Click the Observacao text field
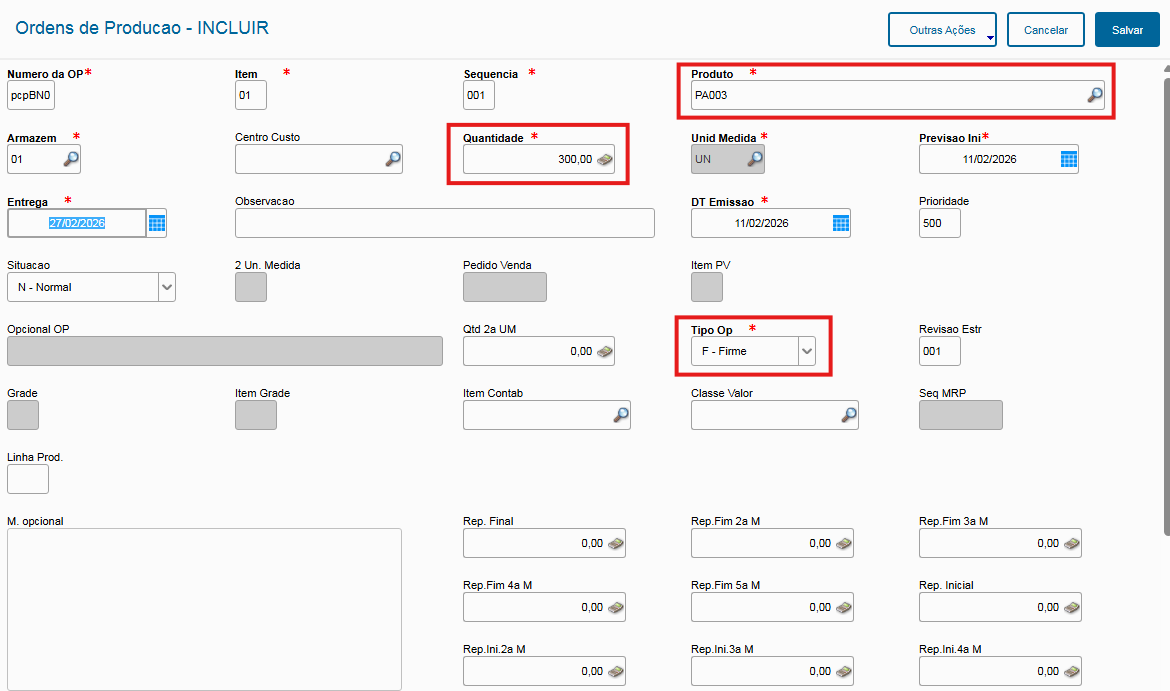 (x=444, y=223)
